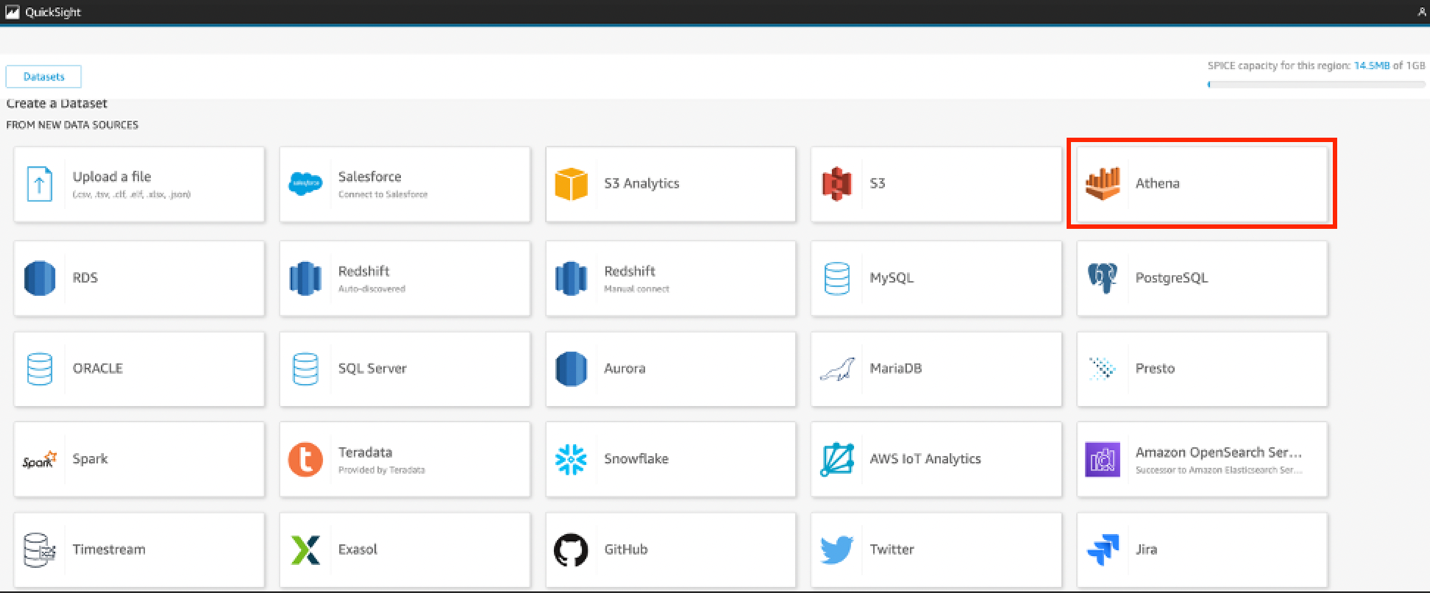The width and height of the screenshot is (1430, 593).
Task: Click the QuickSight title text
Action: [53, 12]
